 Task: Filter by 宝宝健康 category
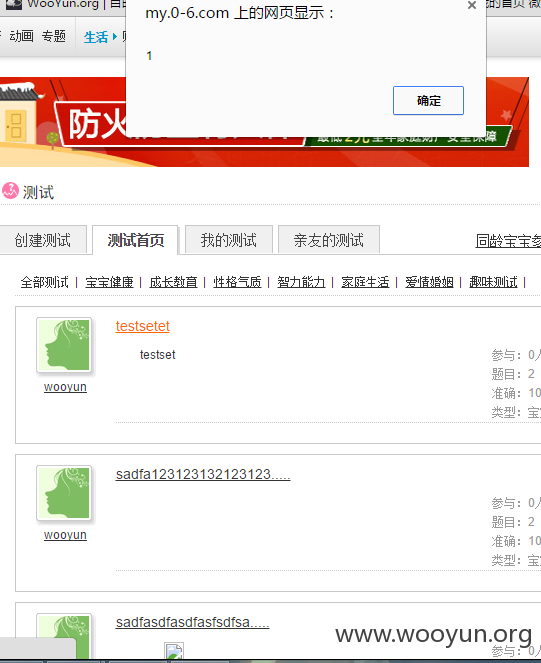(x=109, y=282)
